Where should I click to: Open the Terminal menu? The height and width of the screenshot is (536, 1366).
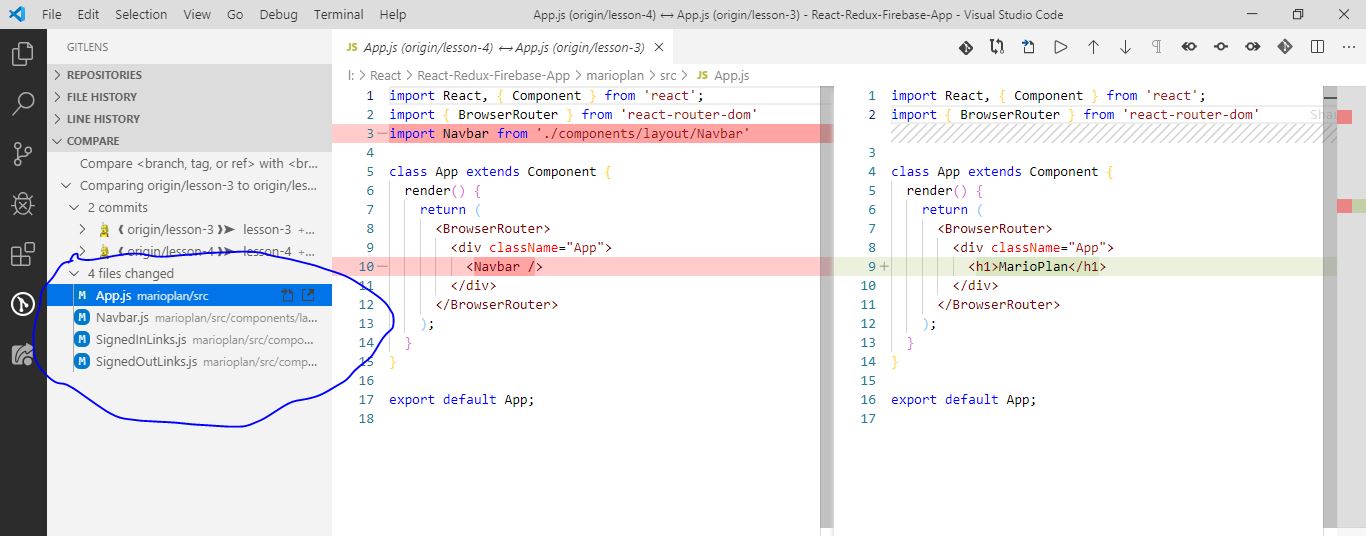coord(339,14)
